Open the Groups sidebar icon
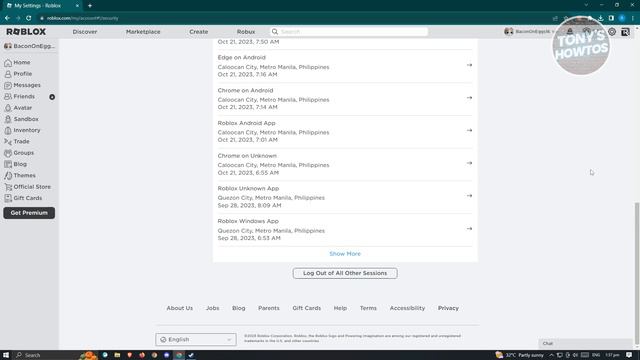 [8, 153]
